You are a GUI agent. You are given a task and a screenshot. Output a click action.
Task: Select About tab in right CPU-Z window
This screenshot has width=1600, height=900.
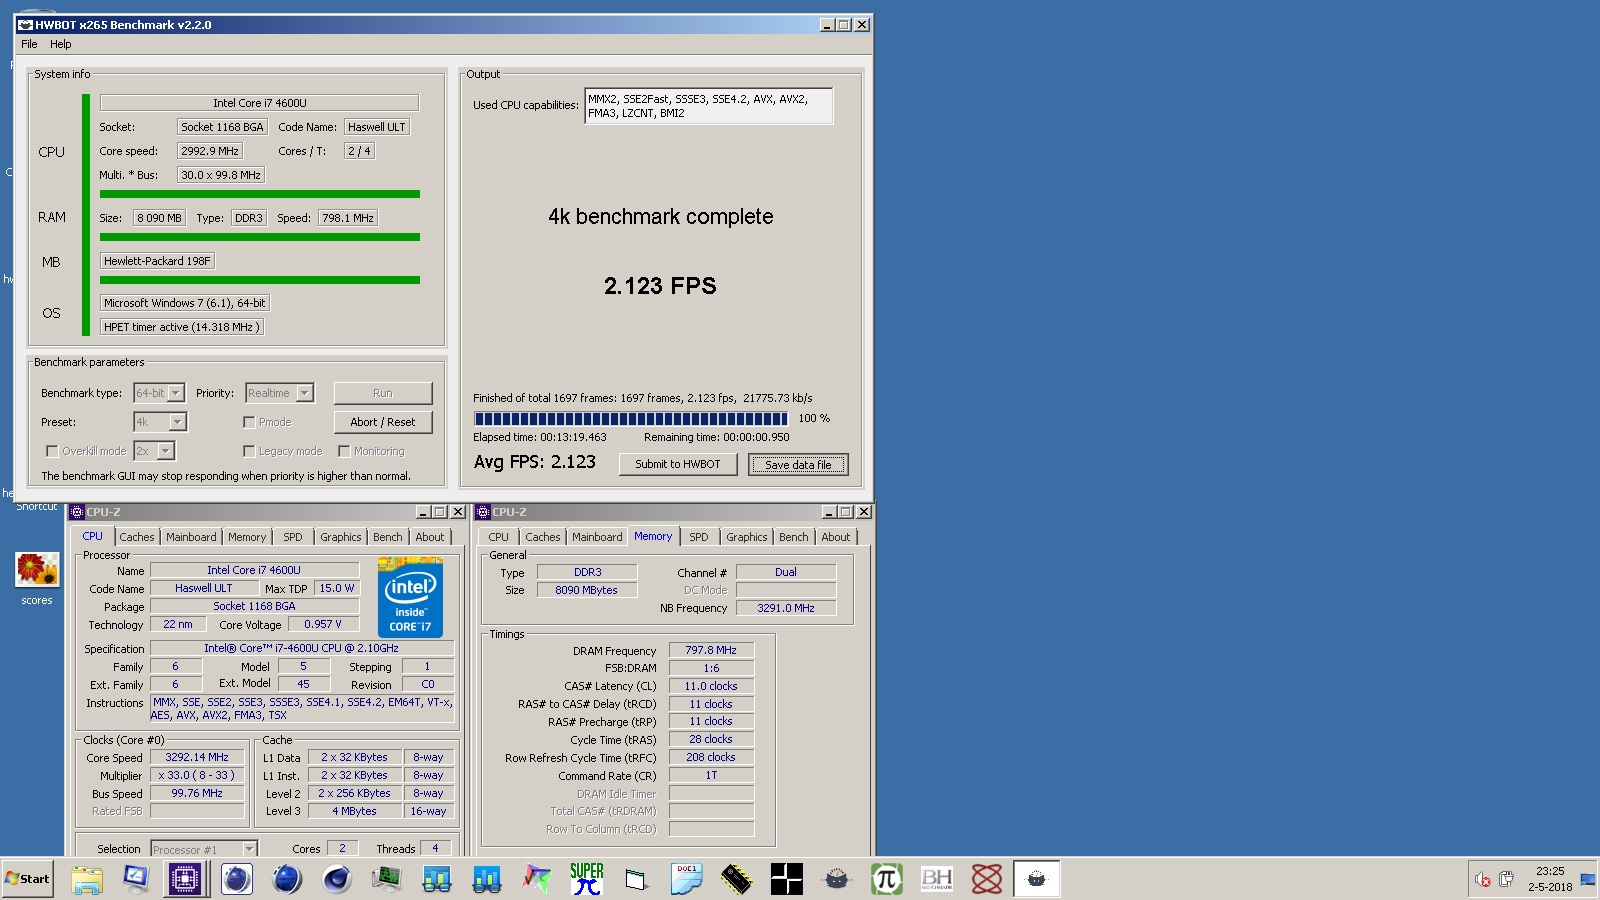(836, 537)
